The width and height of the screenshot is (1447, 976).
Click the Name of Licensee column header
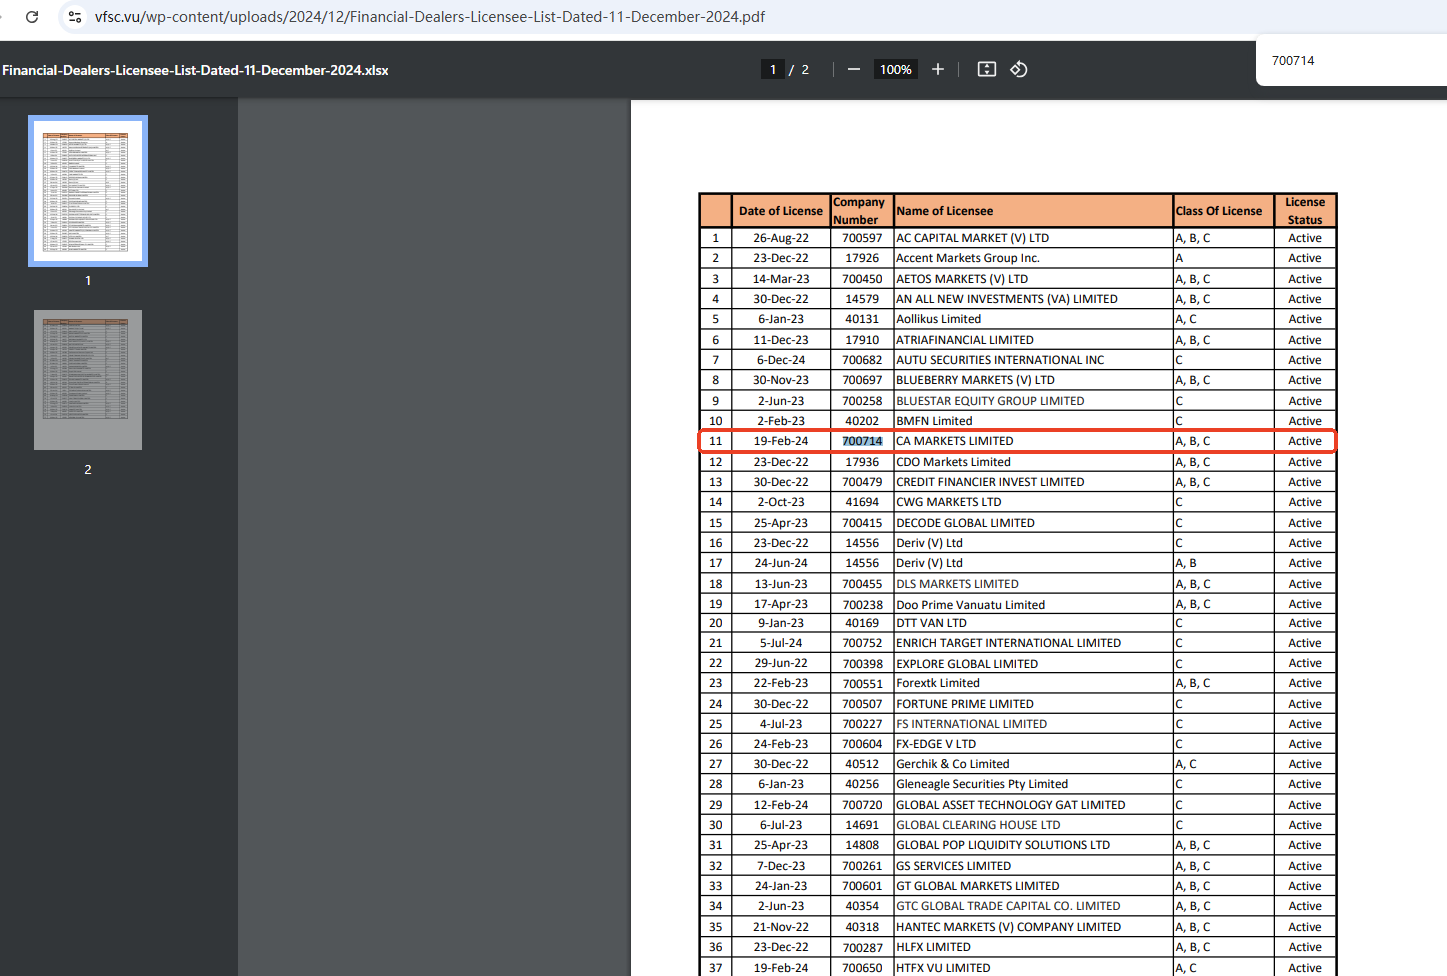tap(945, 211)
